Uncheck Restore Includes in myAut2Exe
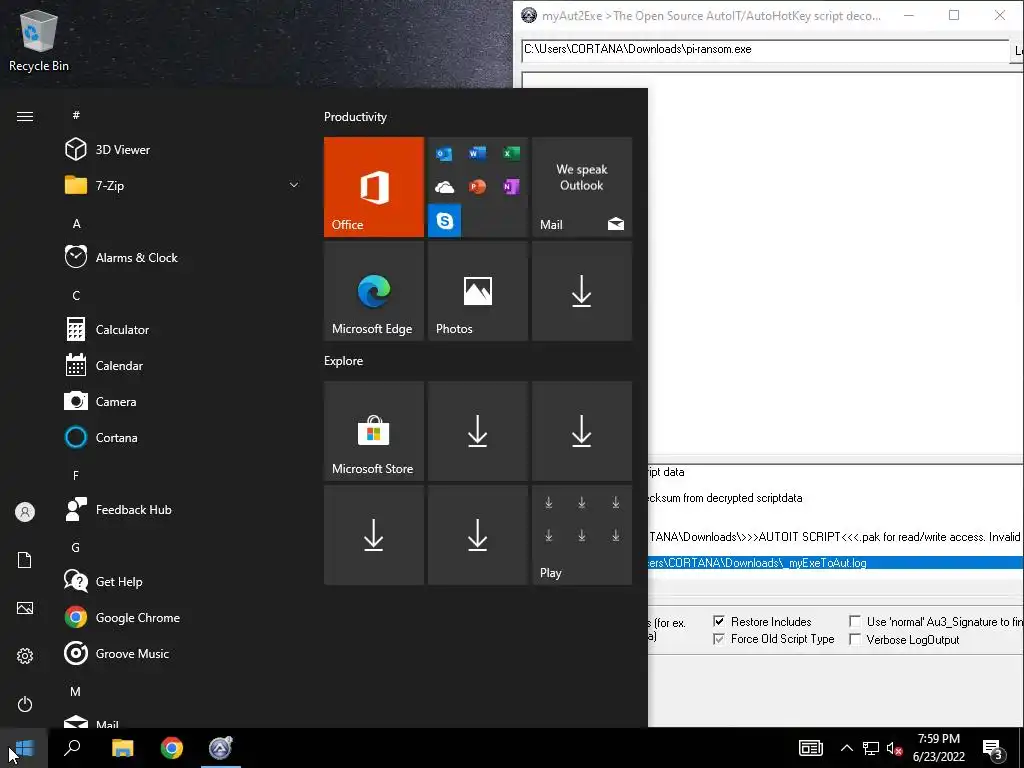The image size is (1024, 768). (719, 621)
